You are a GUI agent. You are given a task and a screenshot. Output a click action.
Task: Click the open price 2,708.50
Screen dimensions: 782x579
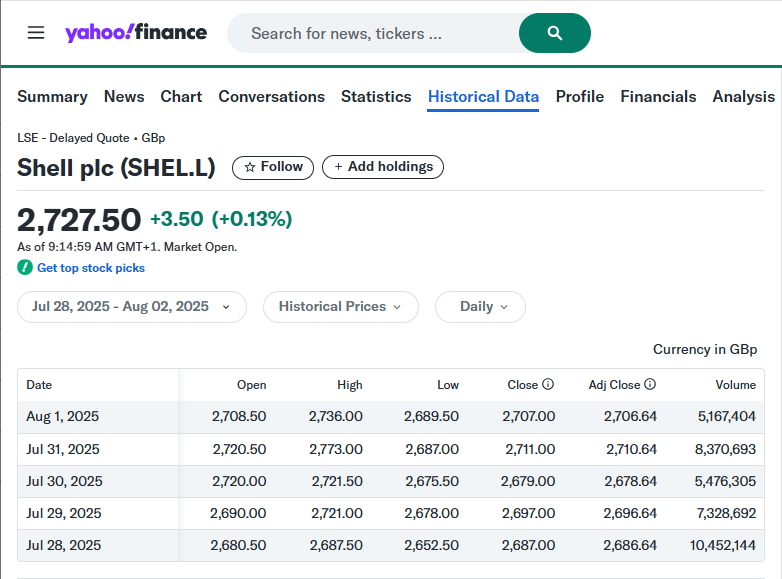[x=239, y=416]
